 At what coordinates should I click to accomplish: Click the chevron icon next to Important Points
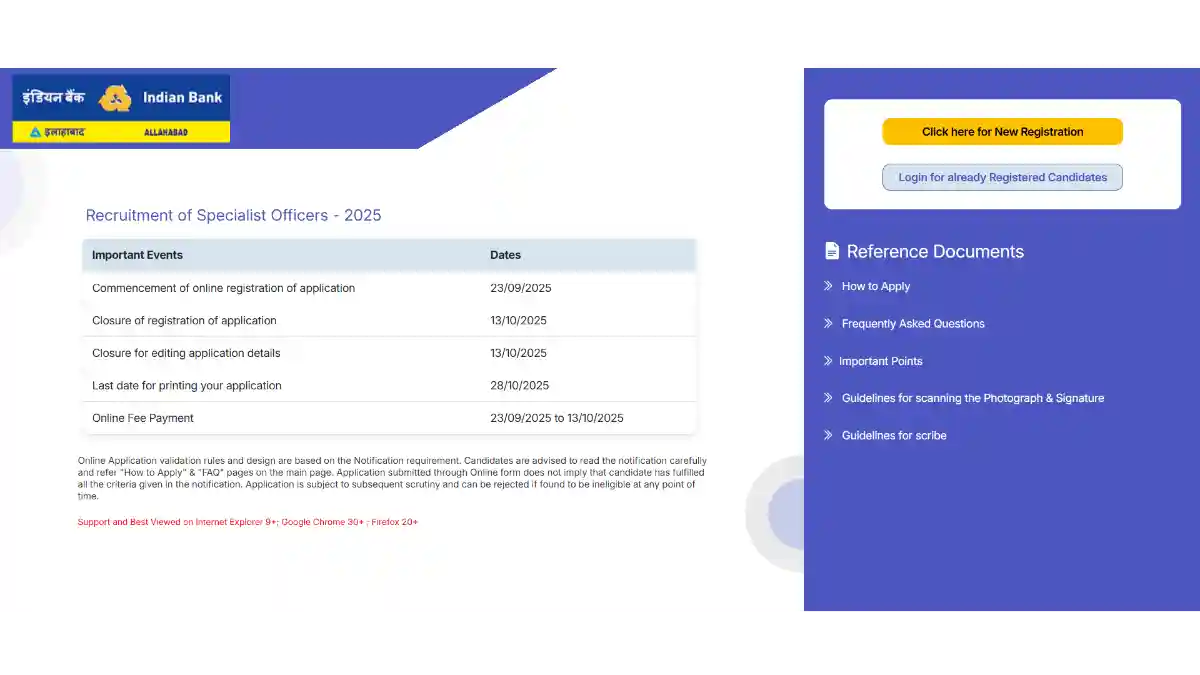pos(828,361)
